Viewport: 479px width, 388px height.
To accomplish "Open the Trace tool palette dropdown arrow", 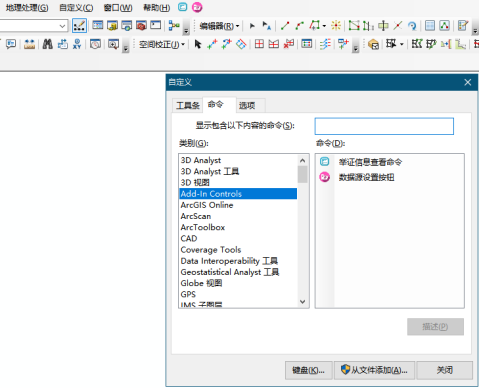I will 324,26.
